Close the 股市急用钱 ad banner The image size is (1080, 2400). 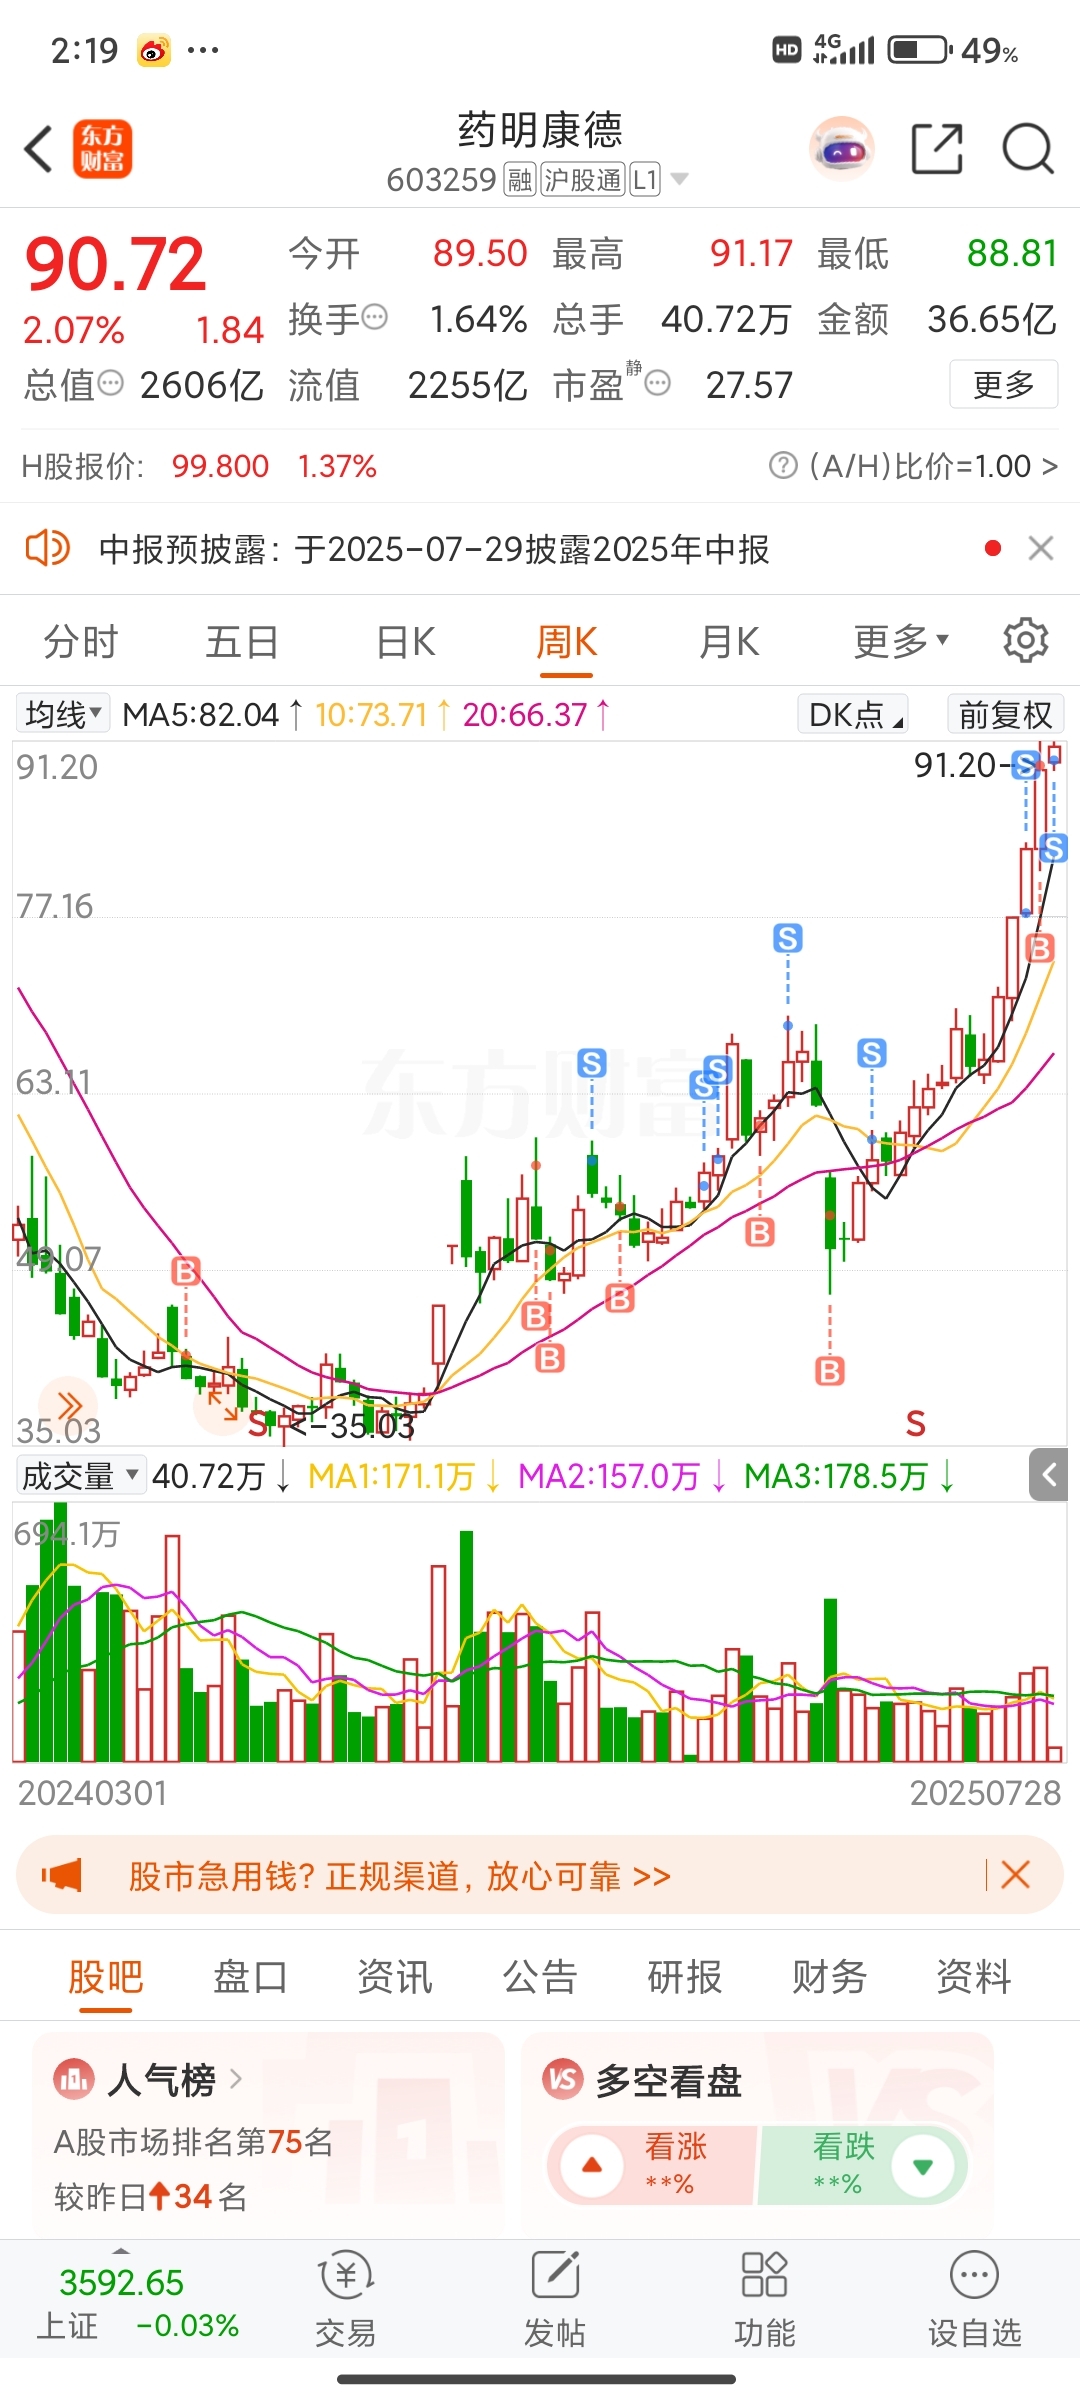pos(1015,1875)
